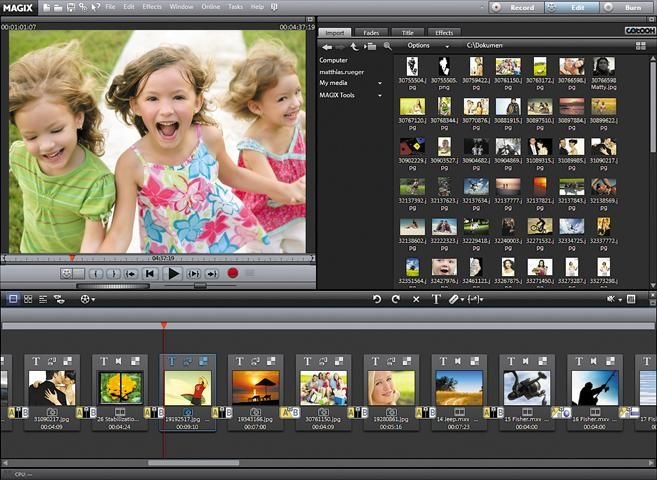Click the back arrow in the media browser

pos(327,46)
